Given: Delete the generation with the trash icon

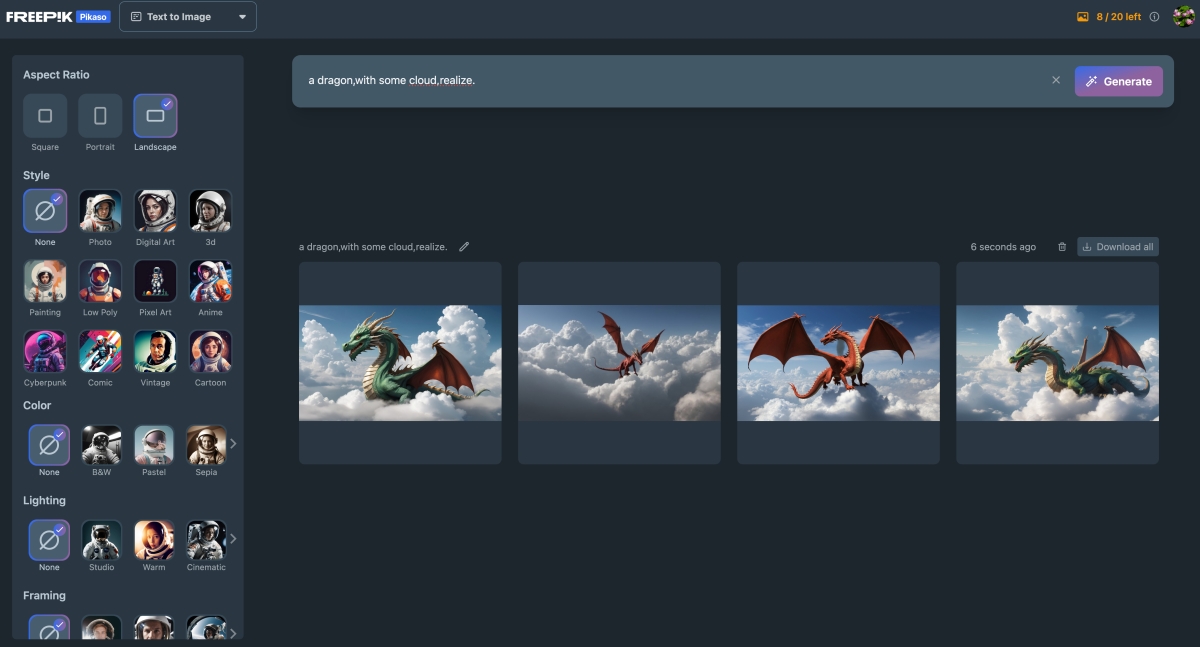Looking at the screenshot, I should [1062, 247].
